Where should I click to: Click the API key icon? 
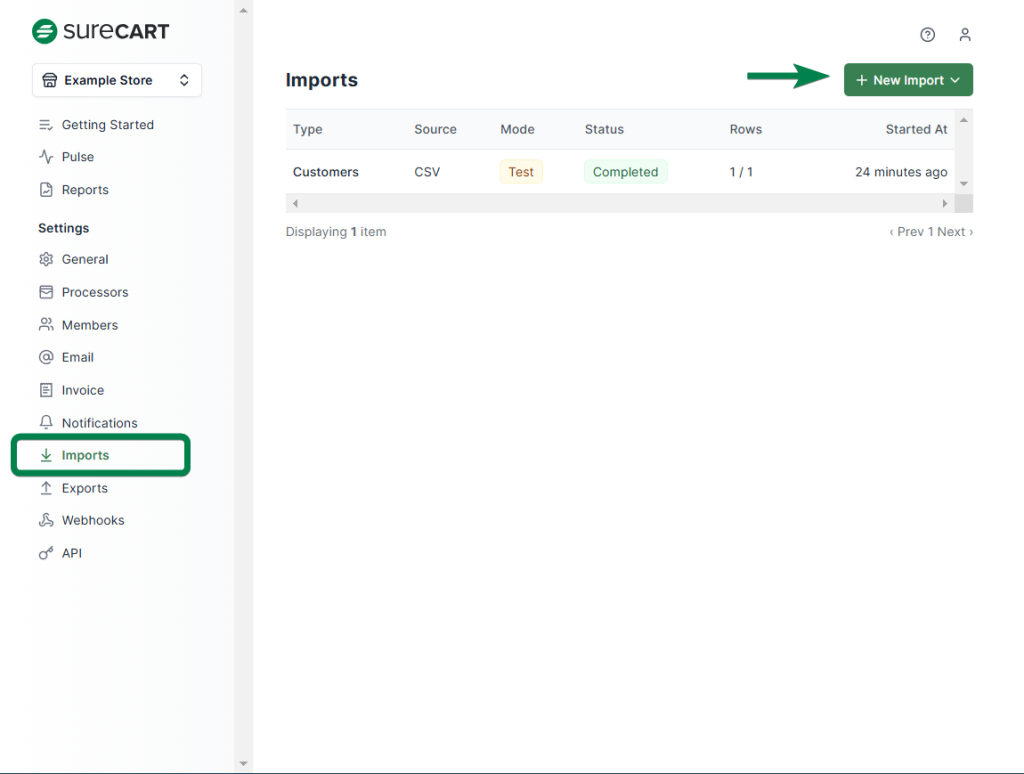(46, 553)
